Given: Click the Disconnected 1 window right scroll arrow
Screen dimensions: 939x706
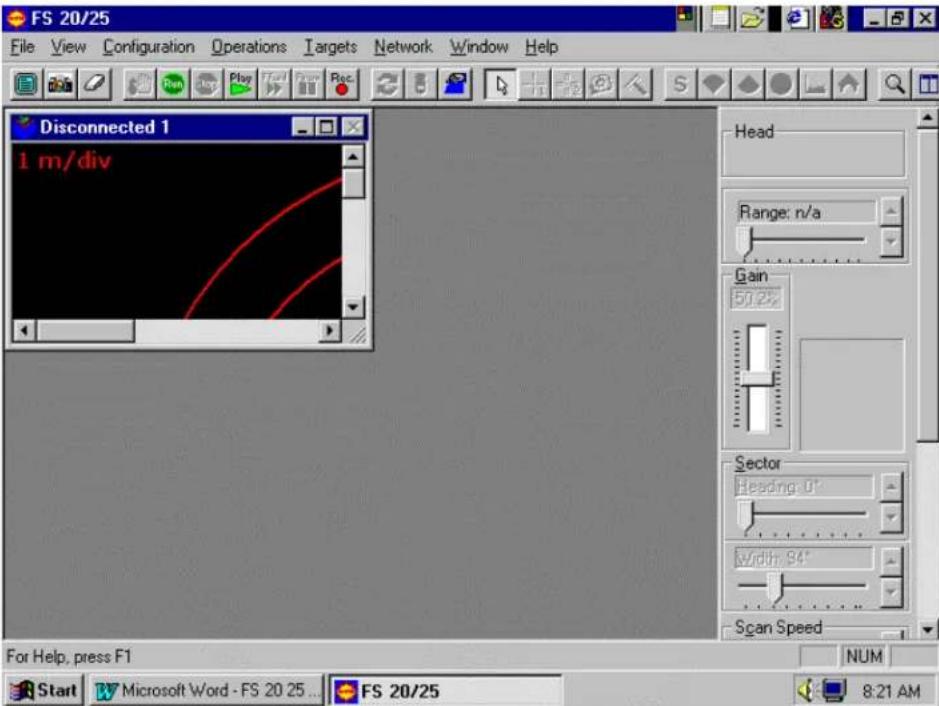Looking at the screenshot, I should point(329,330).
